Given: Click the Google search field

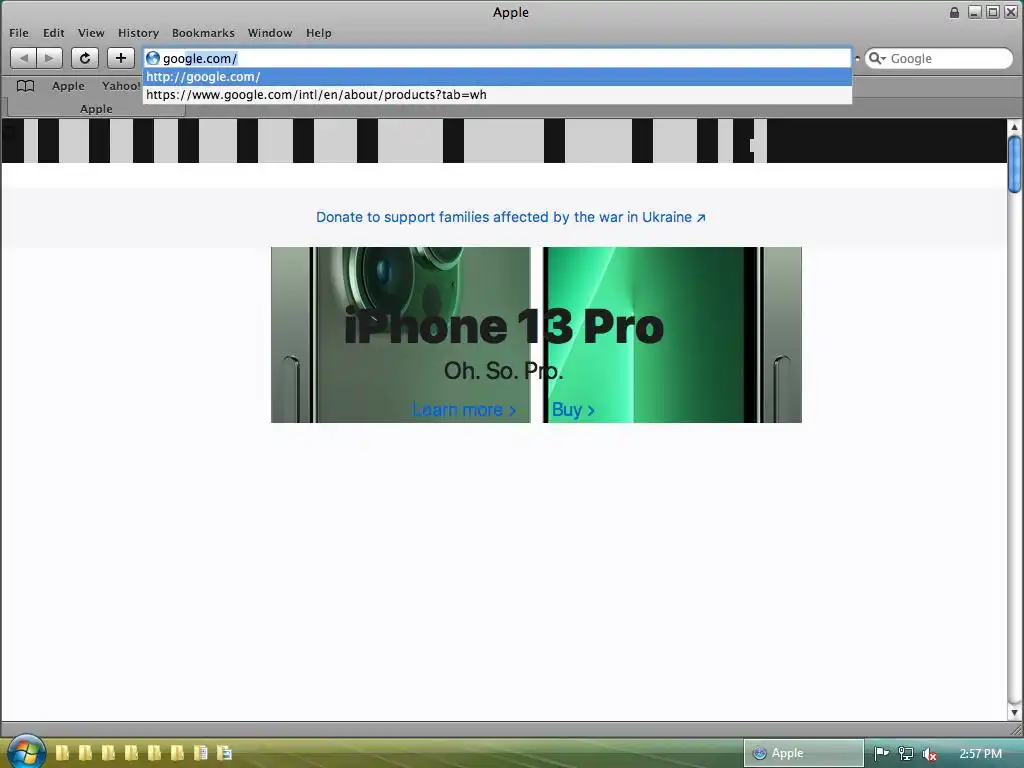Looking at the screenshot, I should [938, 58].
